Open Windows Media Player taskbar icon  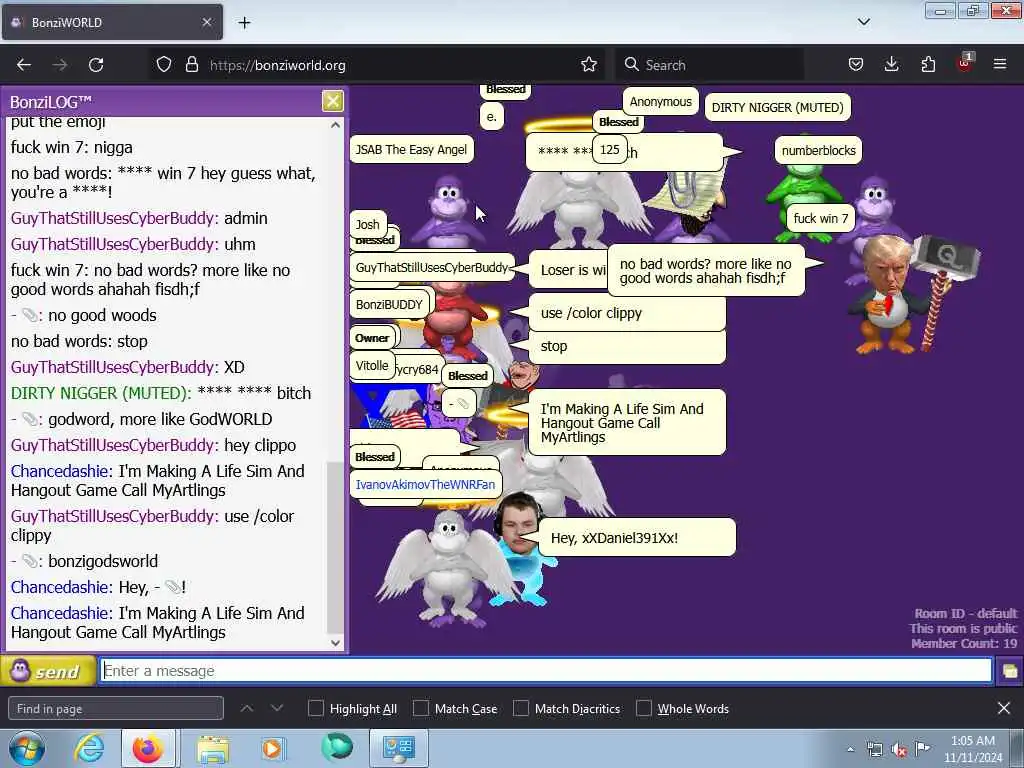[x=272, y=749]
